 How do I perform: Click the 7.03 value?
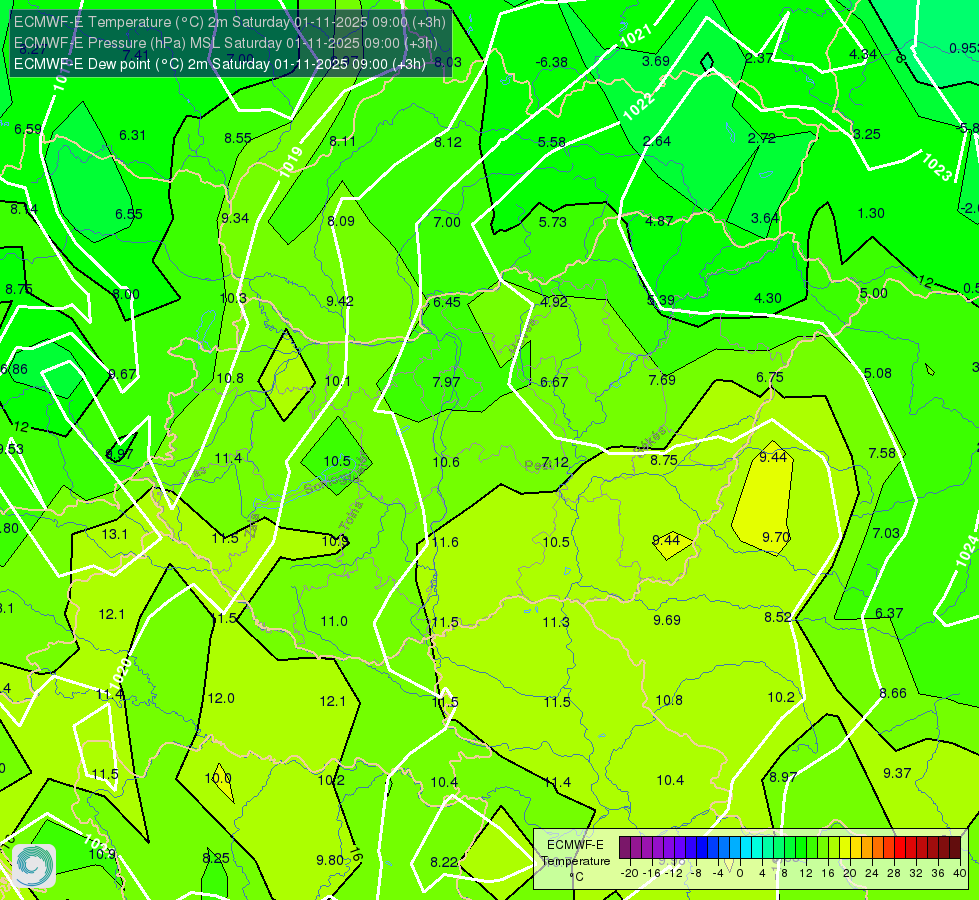coord(886,533)
